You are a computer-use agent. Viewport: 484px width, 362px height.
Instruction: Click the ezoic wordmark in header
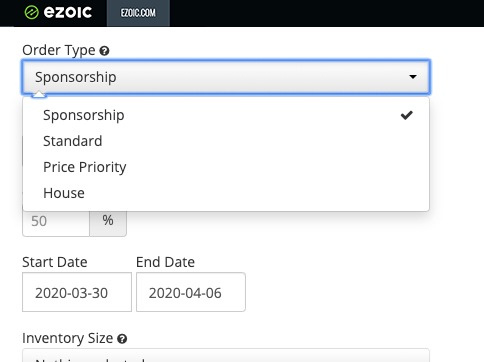tap(68, 13)
